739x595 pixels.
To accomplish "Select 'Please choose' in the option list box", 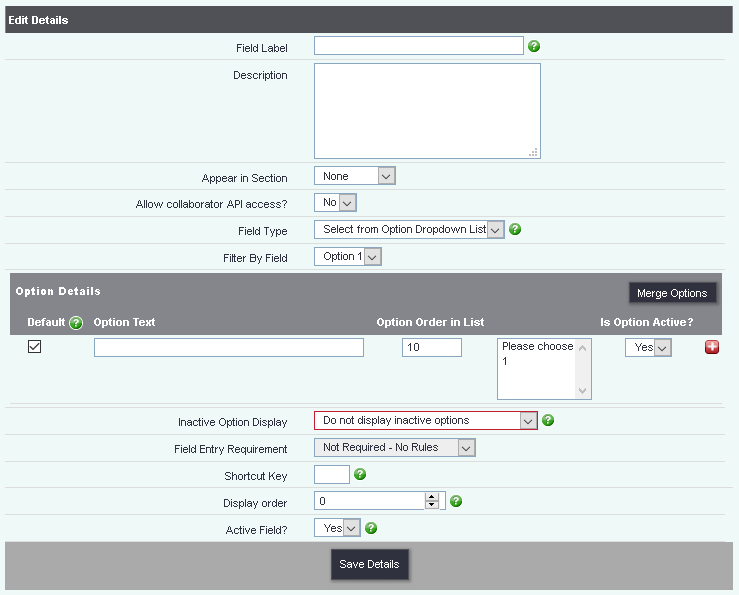I will click(537, 347).
